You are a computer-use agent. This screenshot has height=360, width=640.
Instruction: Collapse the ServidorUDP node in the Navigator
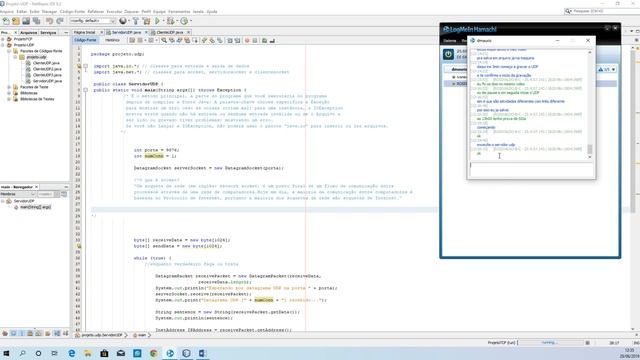click(3, 201)
